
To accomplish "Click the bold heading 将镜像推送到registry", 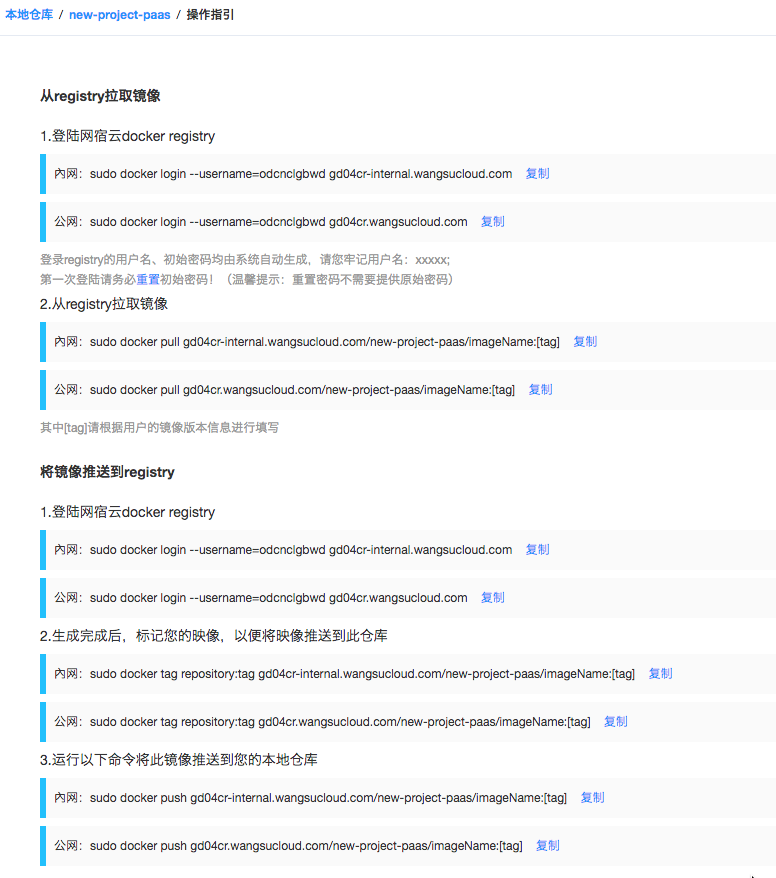I will point(107,472).
